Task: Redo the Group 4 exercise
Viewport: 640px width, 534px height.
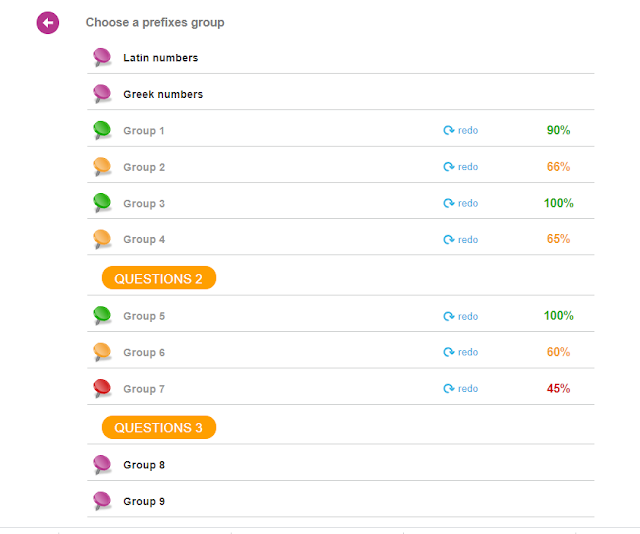Action: coord(461,240)
